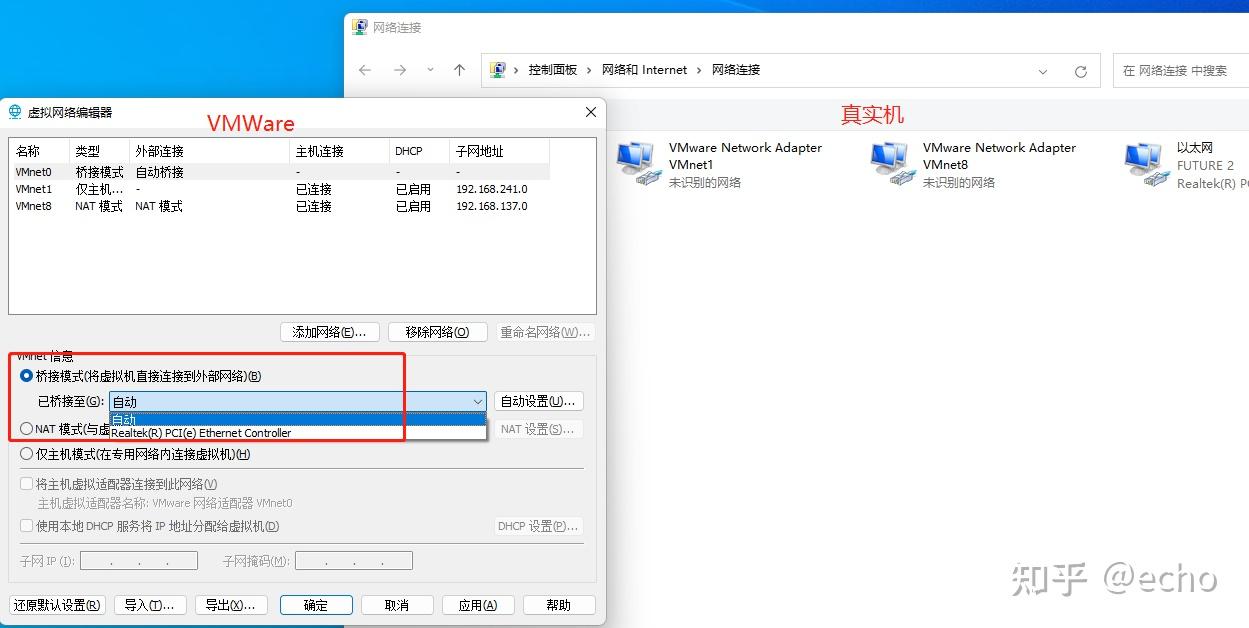Click the up arrow navigation icon

point(459,70)
